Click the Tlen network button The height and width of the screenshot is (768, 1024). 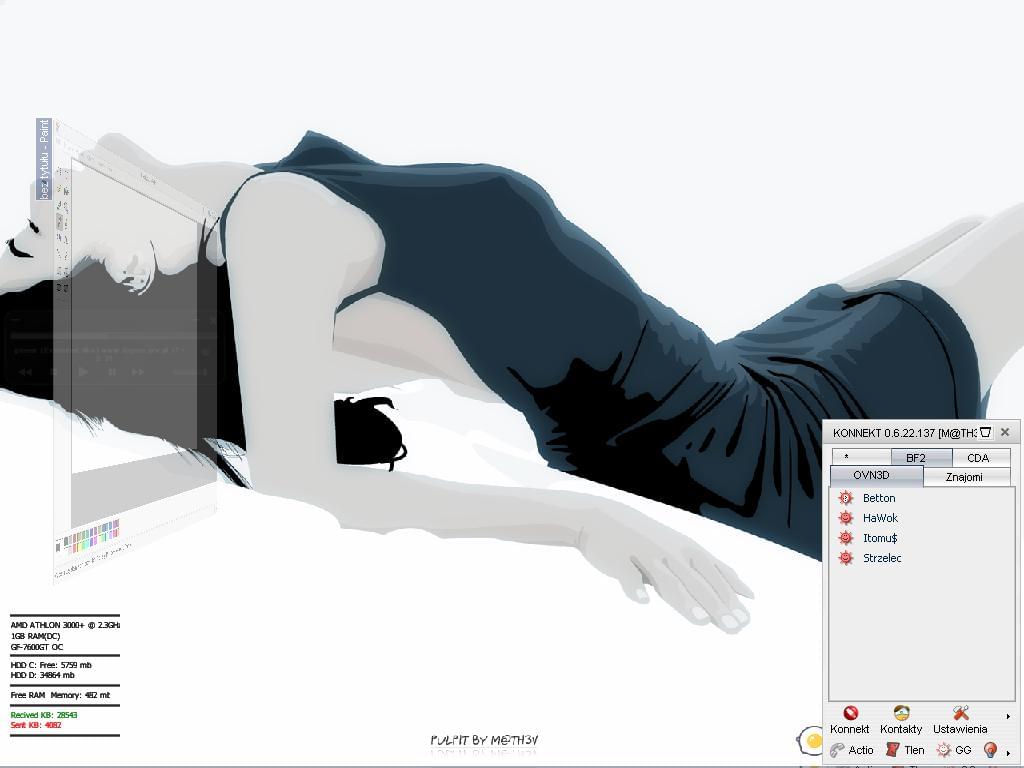905,750
